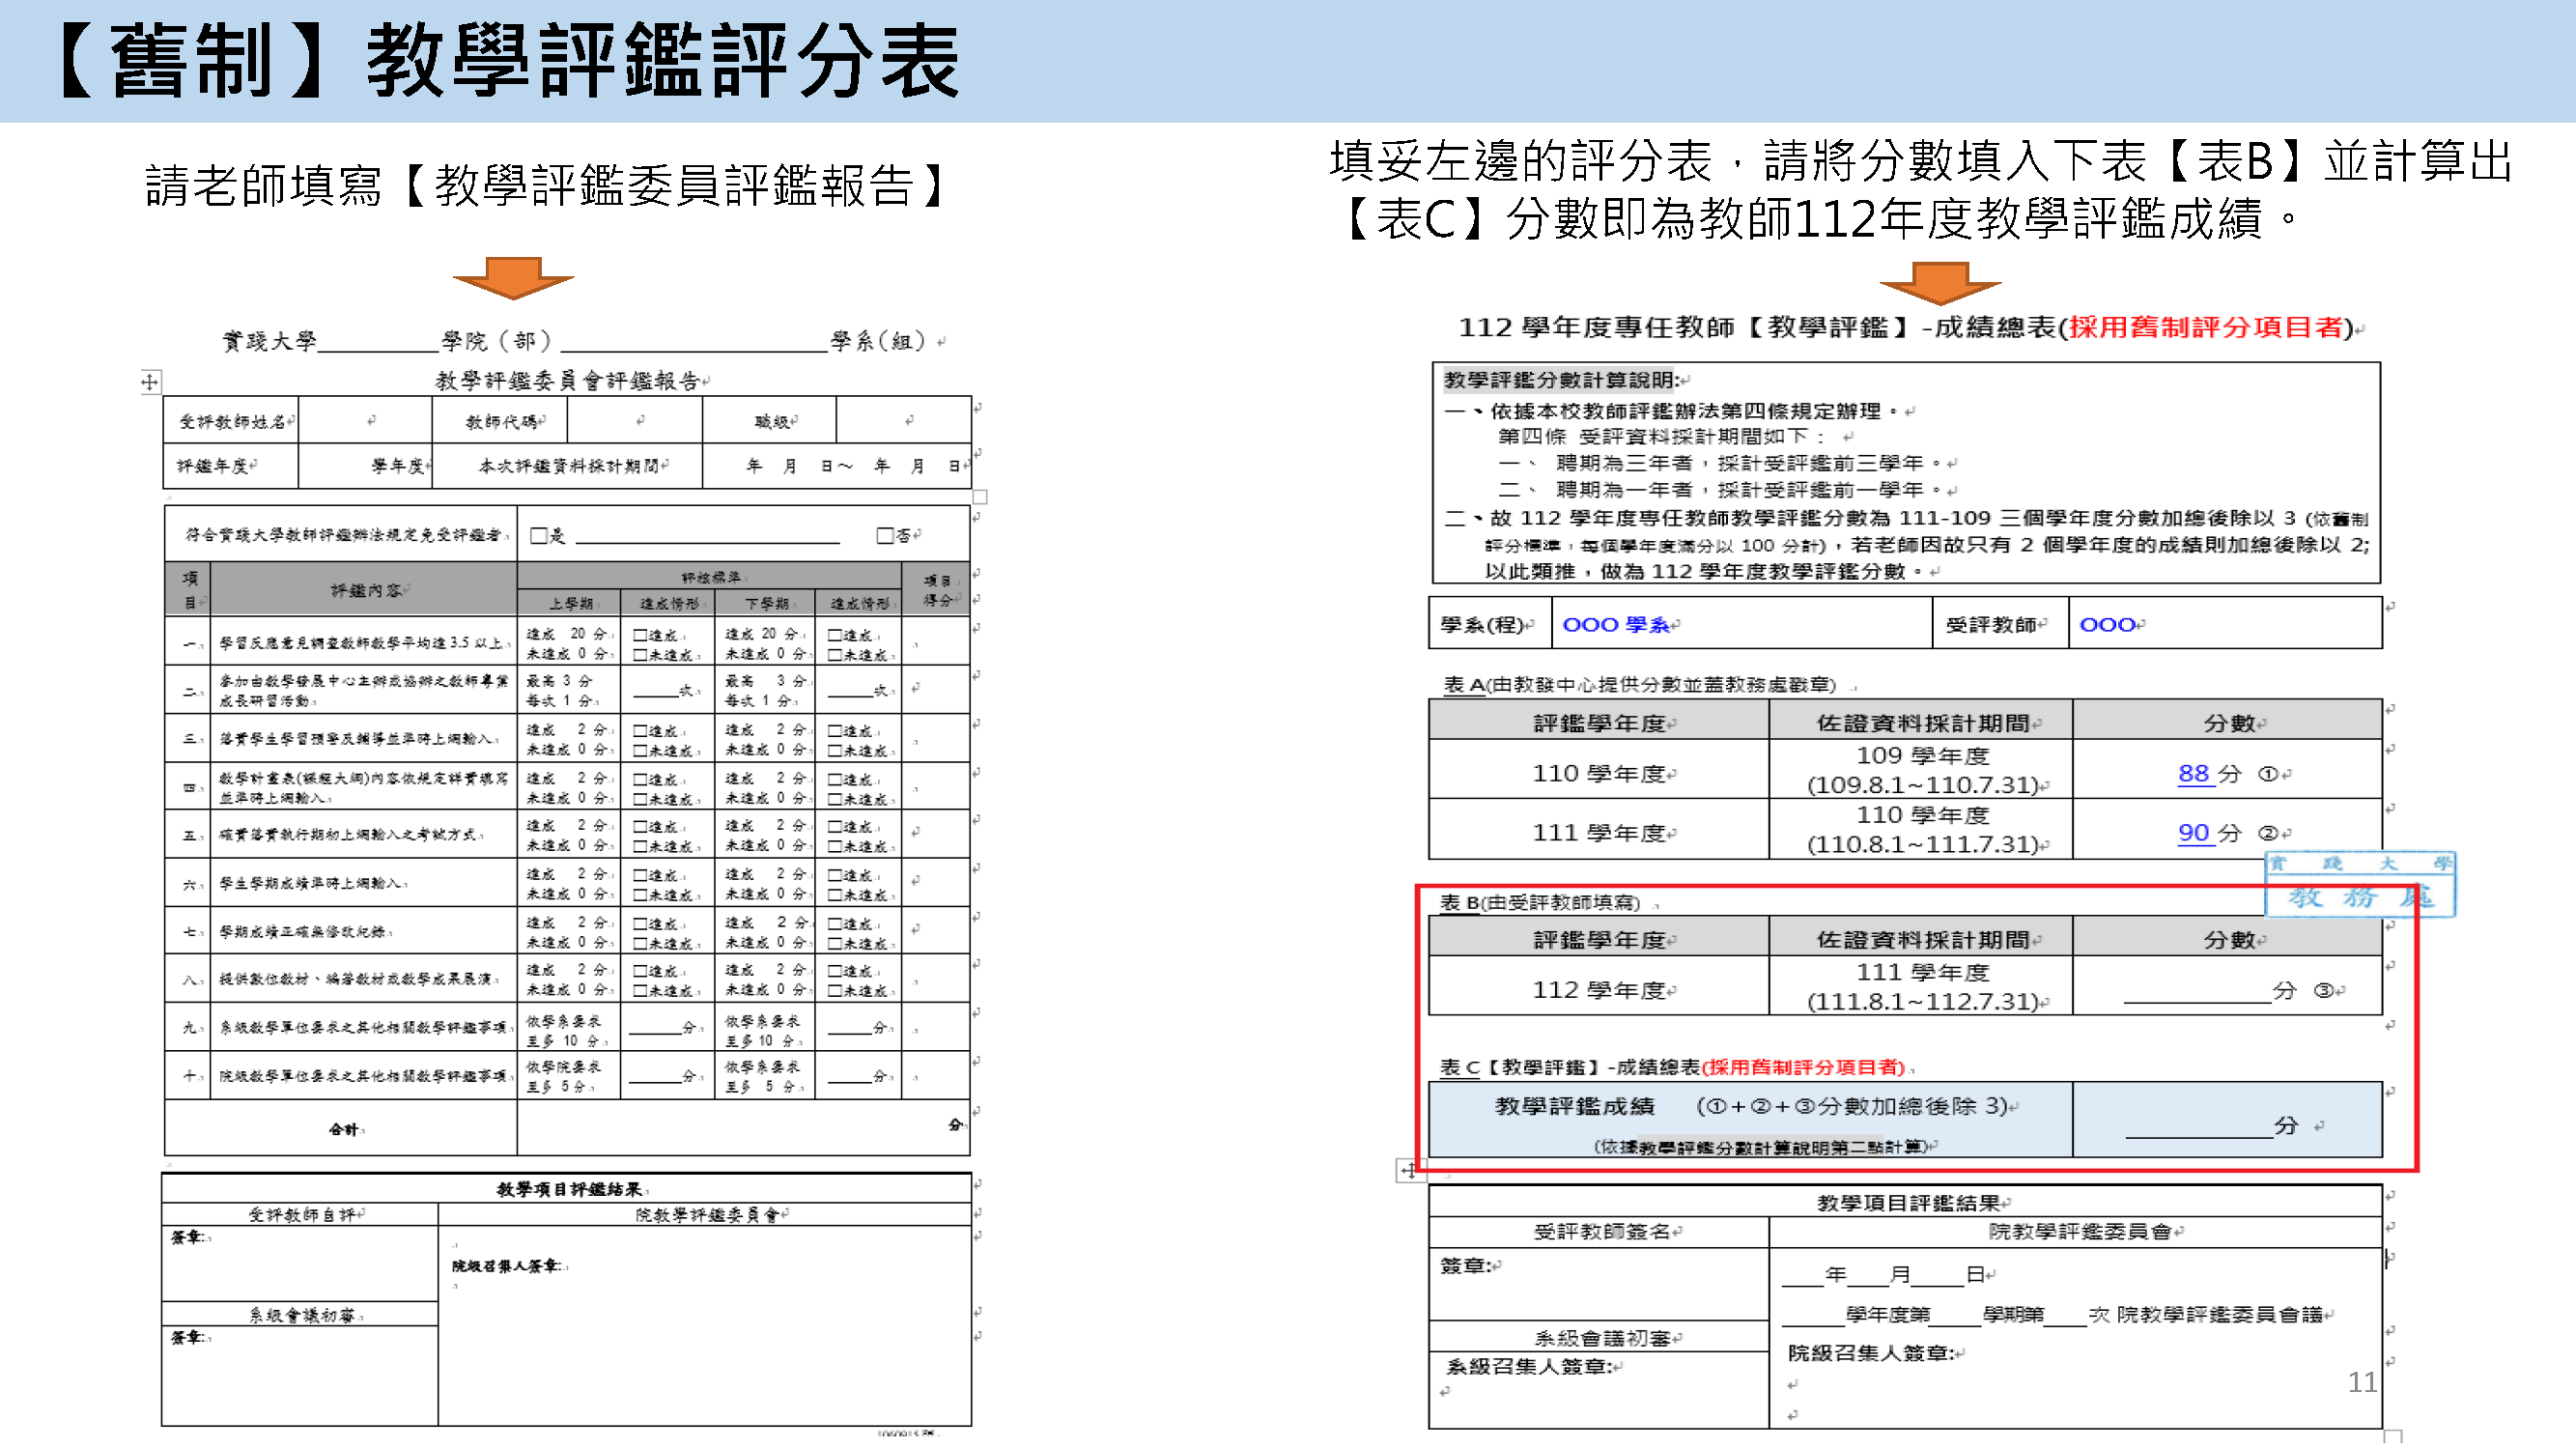Click the 下學期 分 blank in row 十

850,1077
